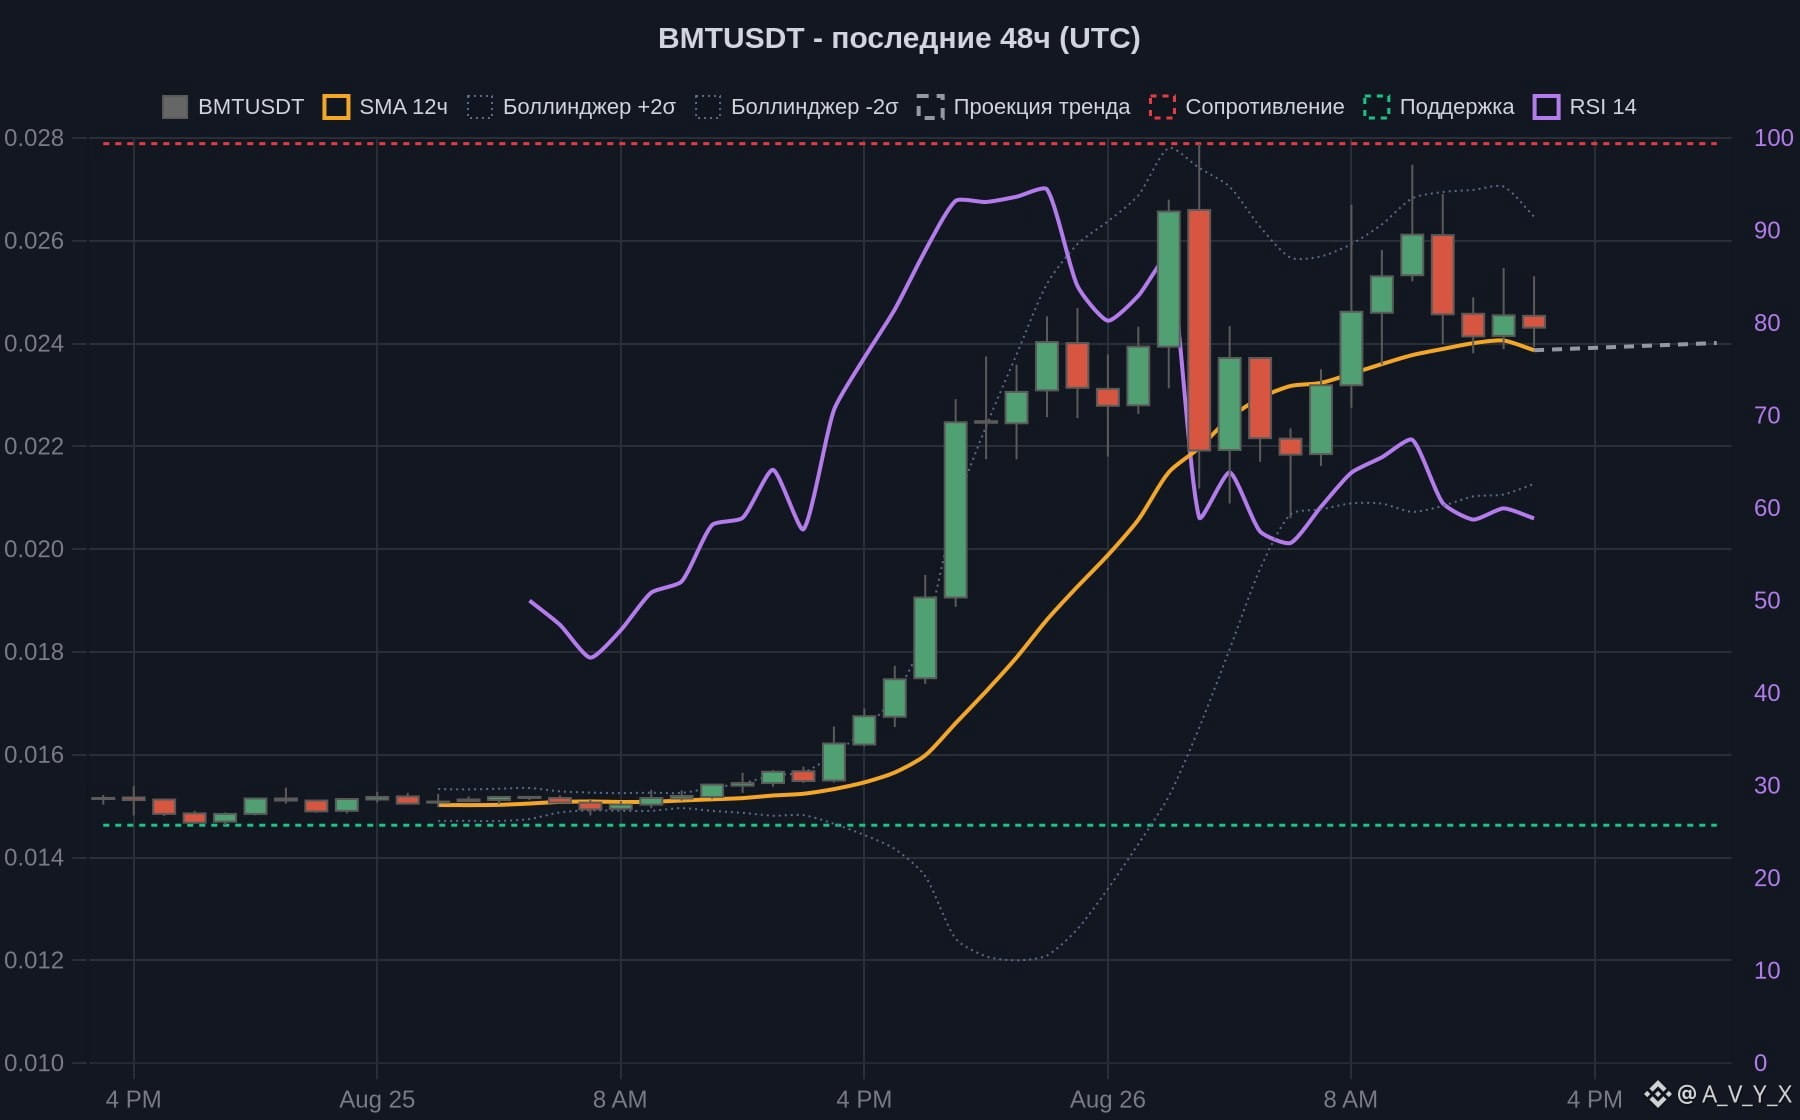Click the RSI axis value 80

[x=1767, y=323]
